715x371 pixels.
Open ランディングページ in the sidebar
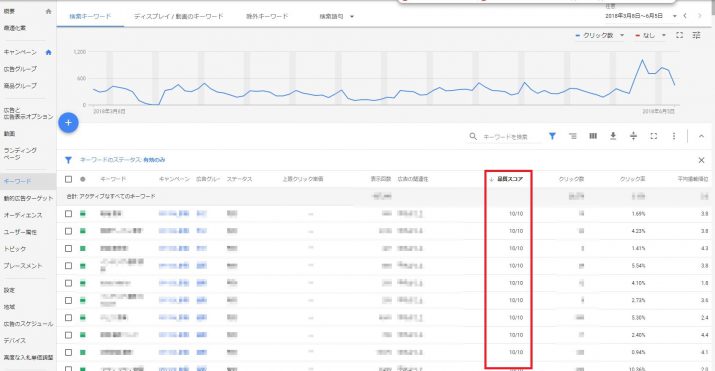[20, 154]
